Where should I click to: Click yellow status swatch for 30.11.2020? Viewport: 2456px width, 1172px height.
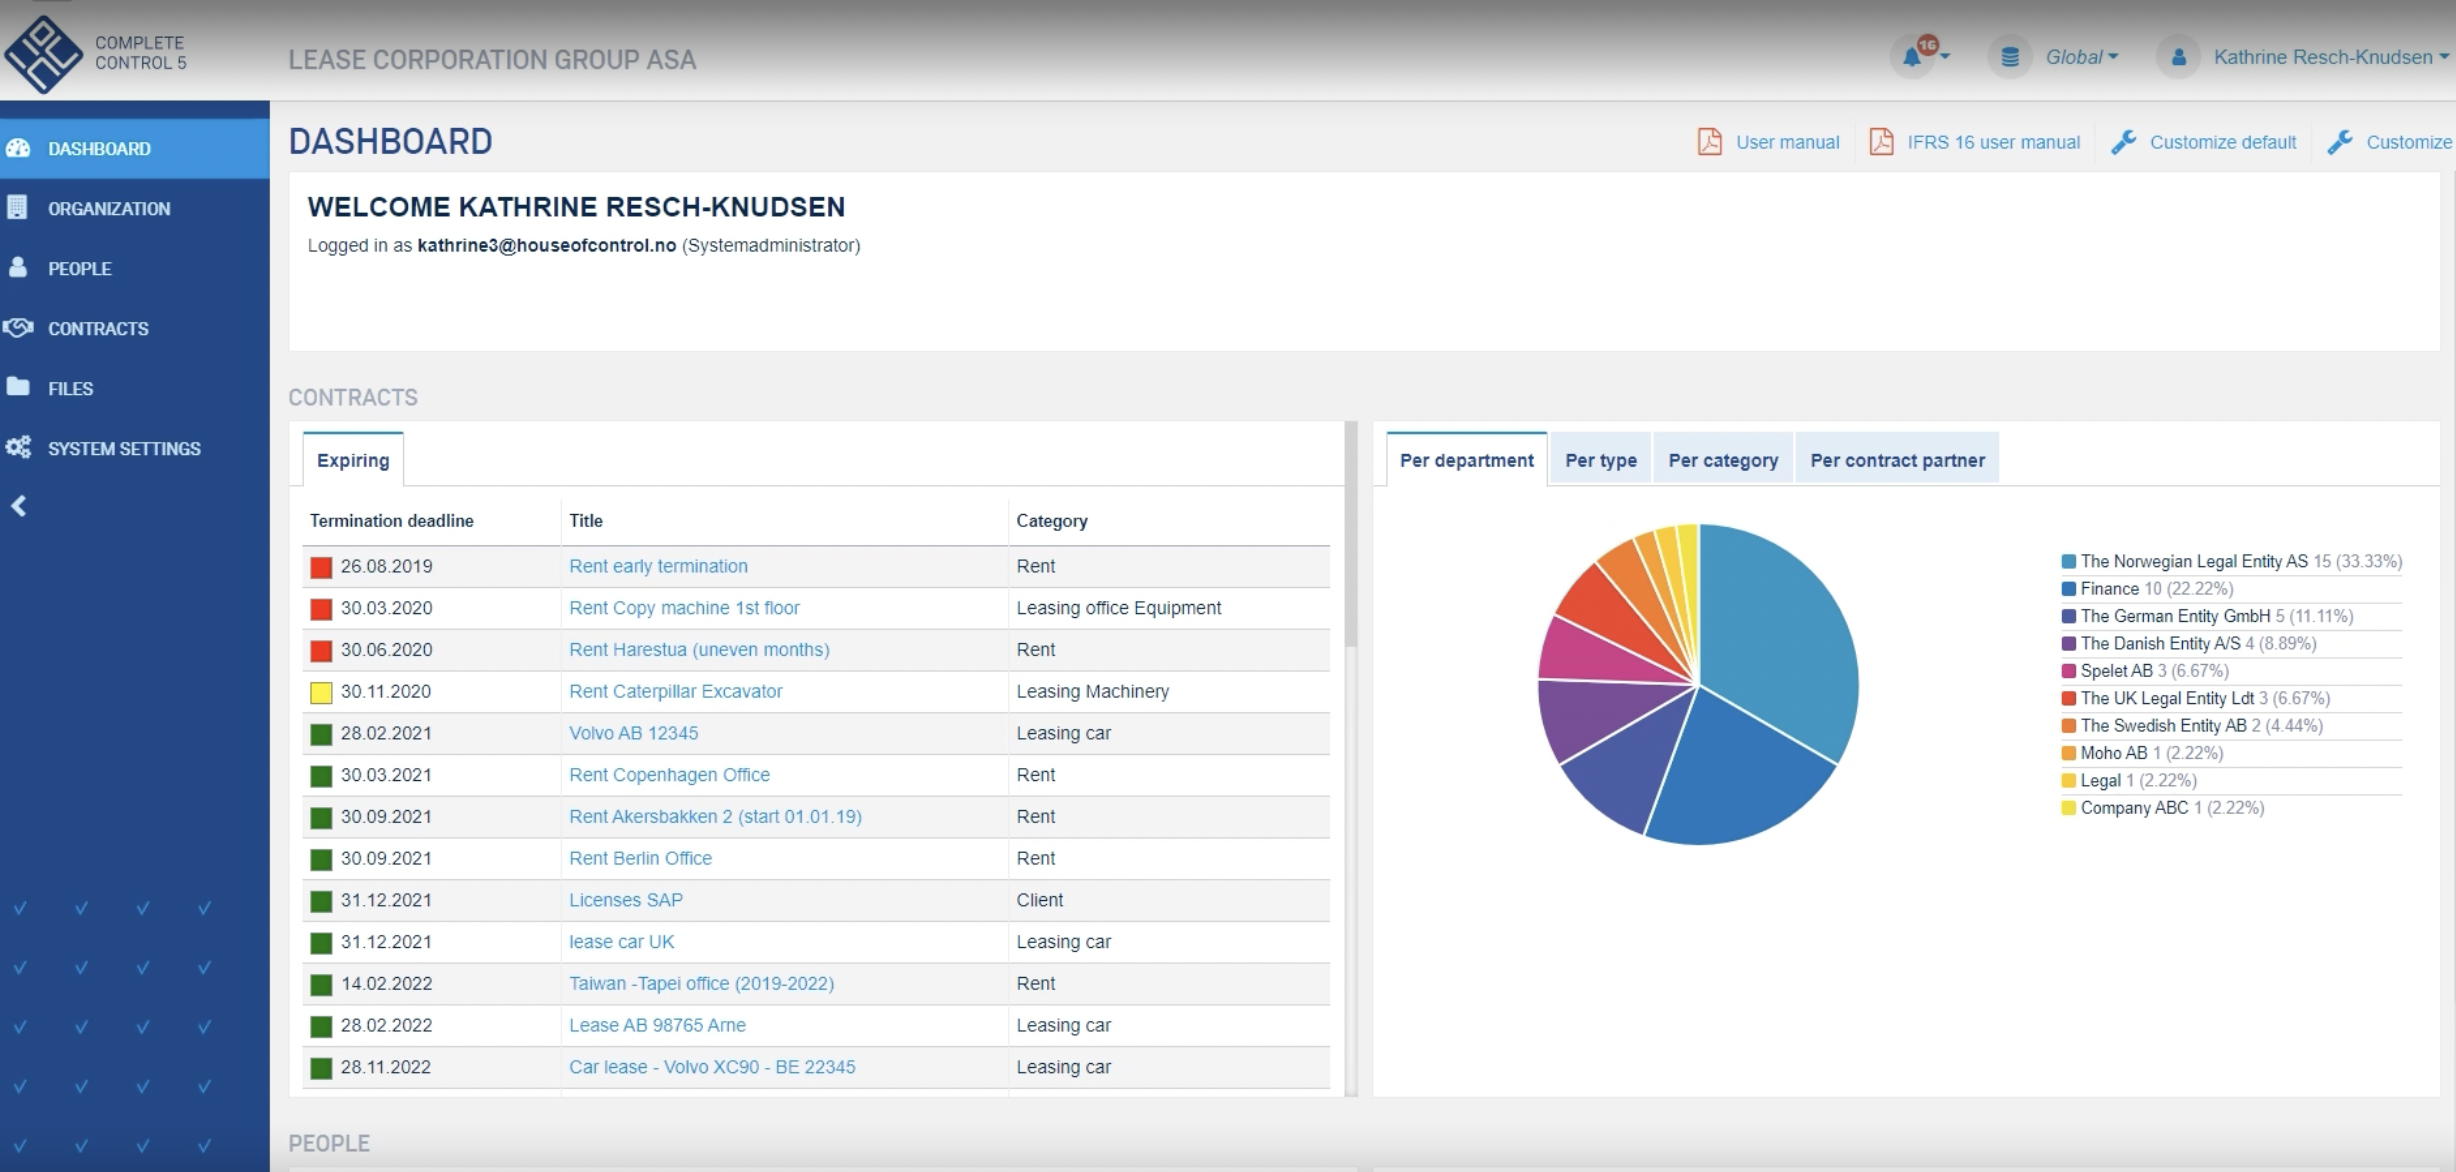[321, 692]
